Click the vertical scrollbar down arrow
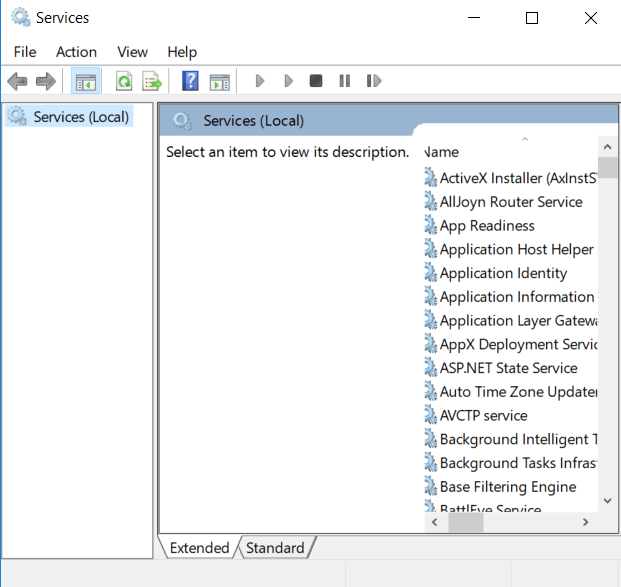The image size is (621, 587). (x=607, y=500)
